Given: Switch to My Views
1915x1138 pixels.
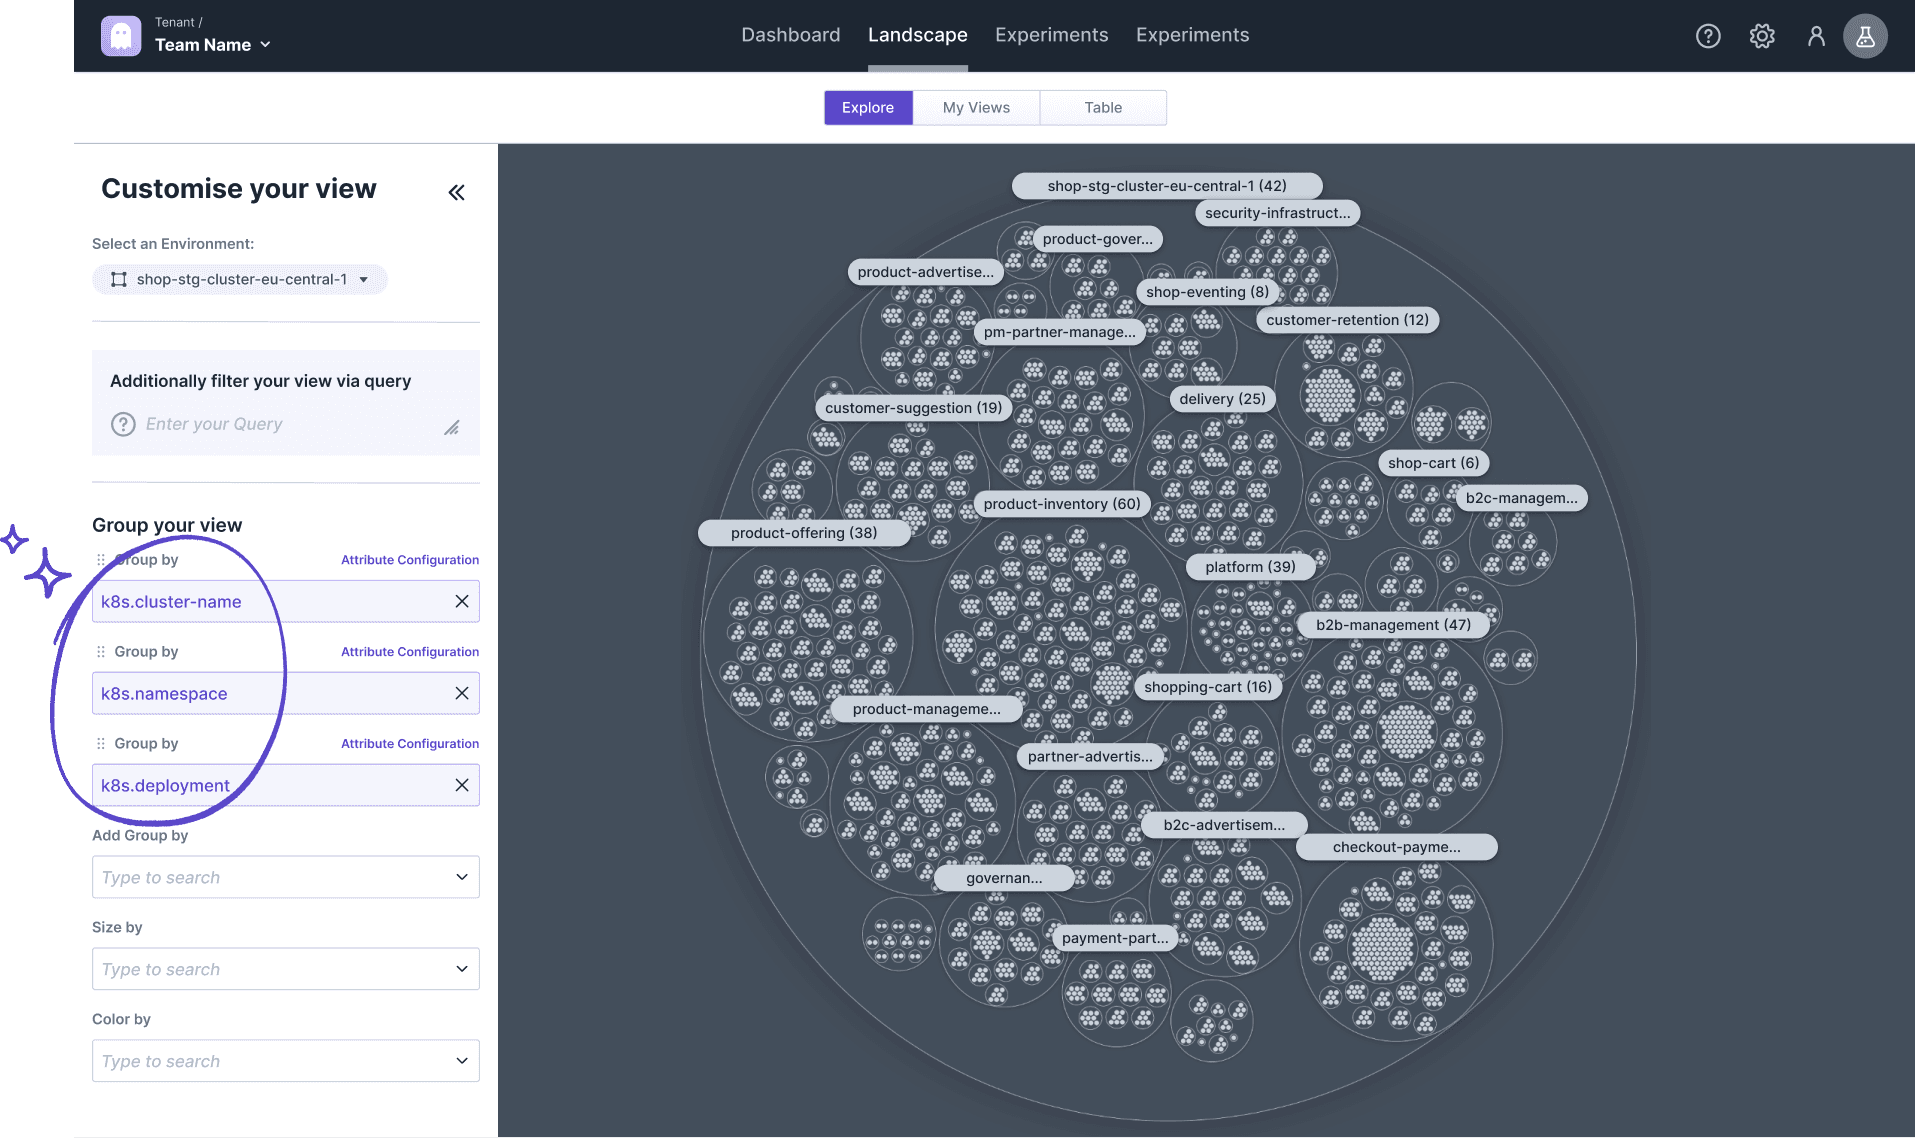Looking at the screenshot, I should click(x=976, y=107).
